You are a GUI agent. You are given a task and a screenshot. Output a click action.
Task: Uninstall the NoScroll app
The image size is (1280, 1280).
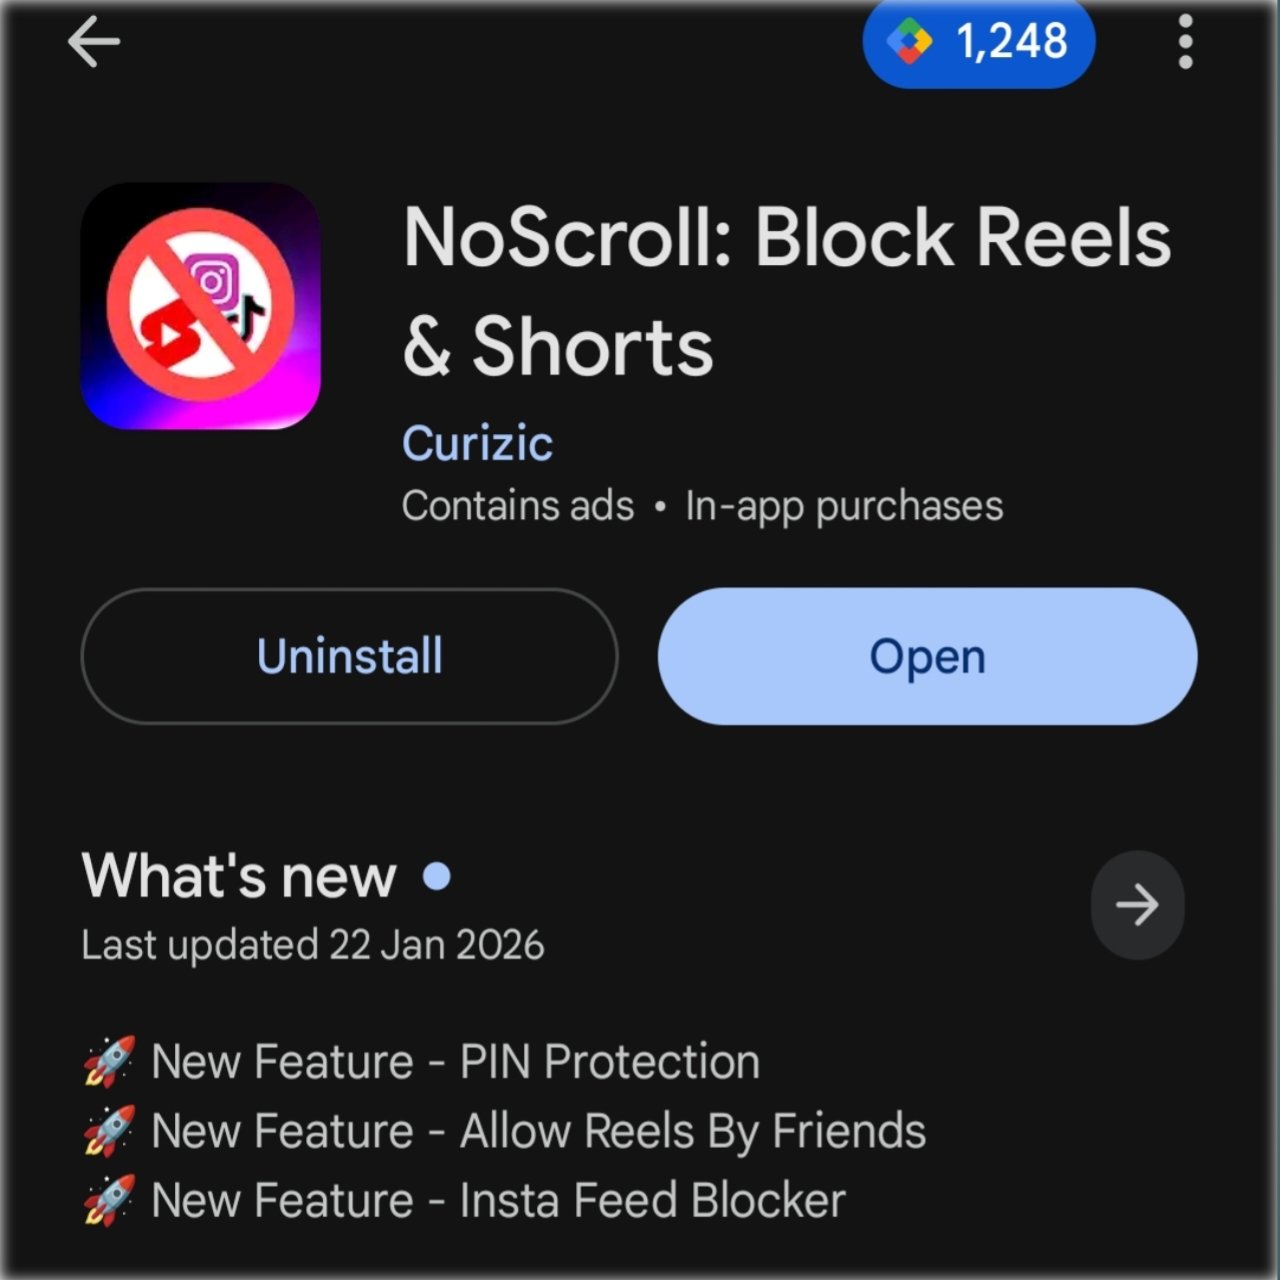(349, 656)
